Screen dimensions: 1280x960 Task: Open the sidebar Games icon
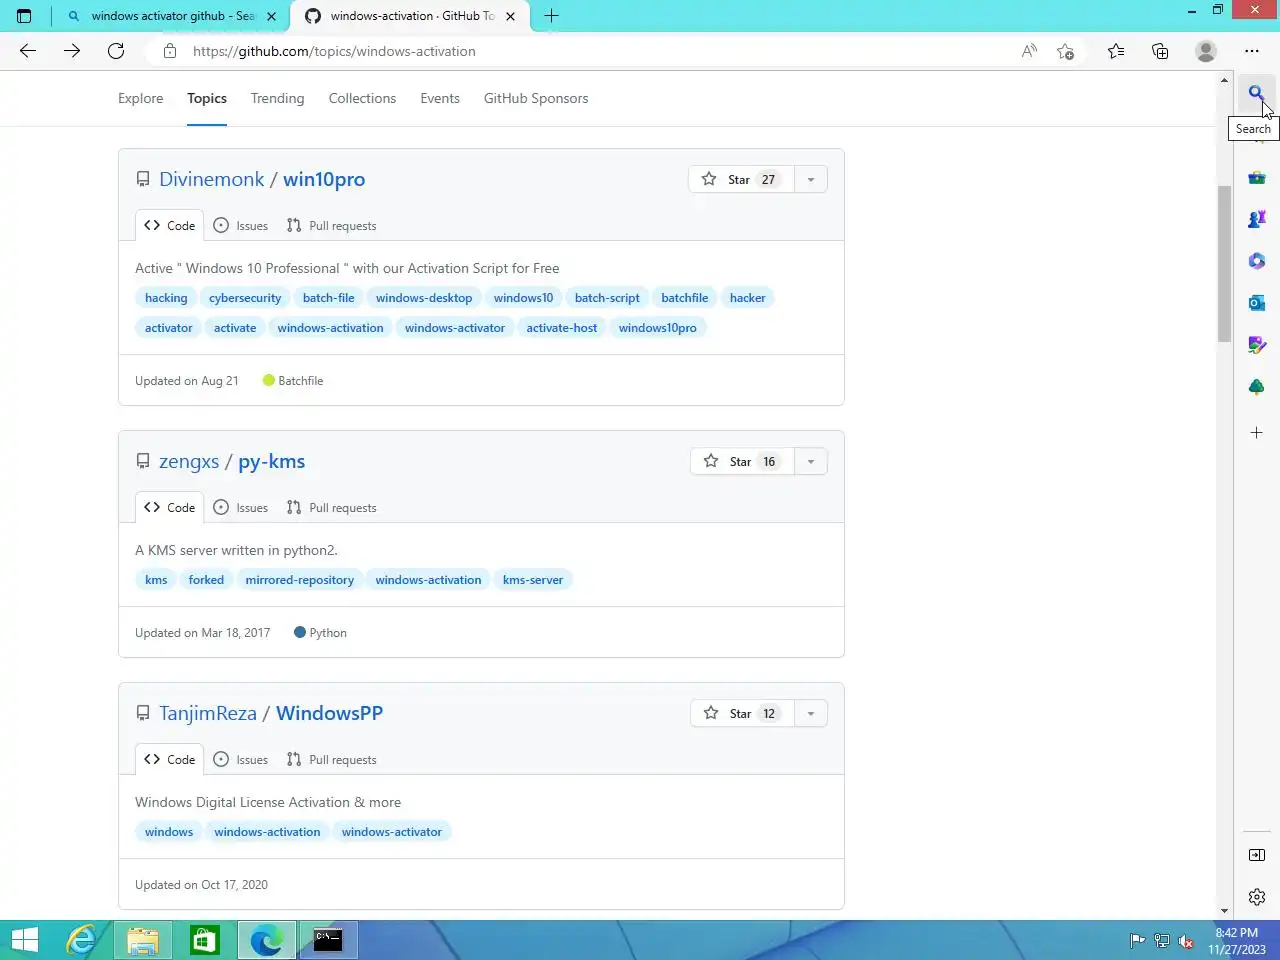pyautogui.click(x=1257, y=219)
